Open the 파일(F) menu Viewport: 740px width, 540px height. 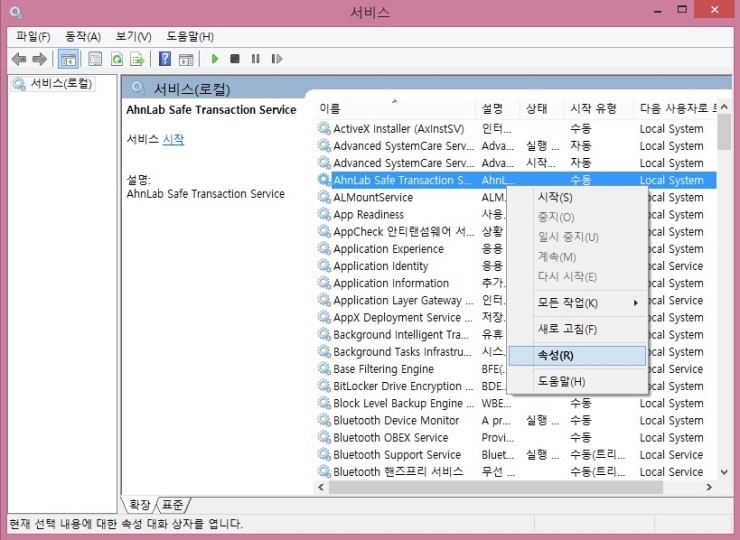[33, 36]
